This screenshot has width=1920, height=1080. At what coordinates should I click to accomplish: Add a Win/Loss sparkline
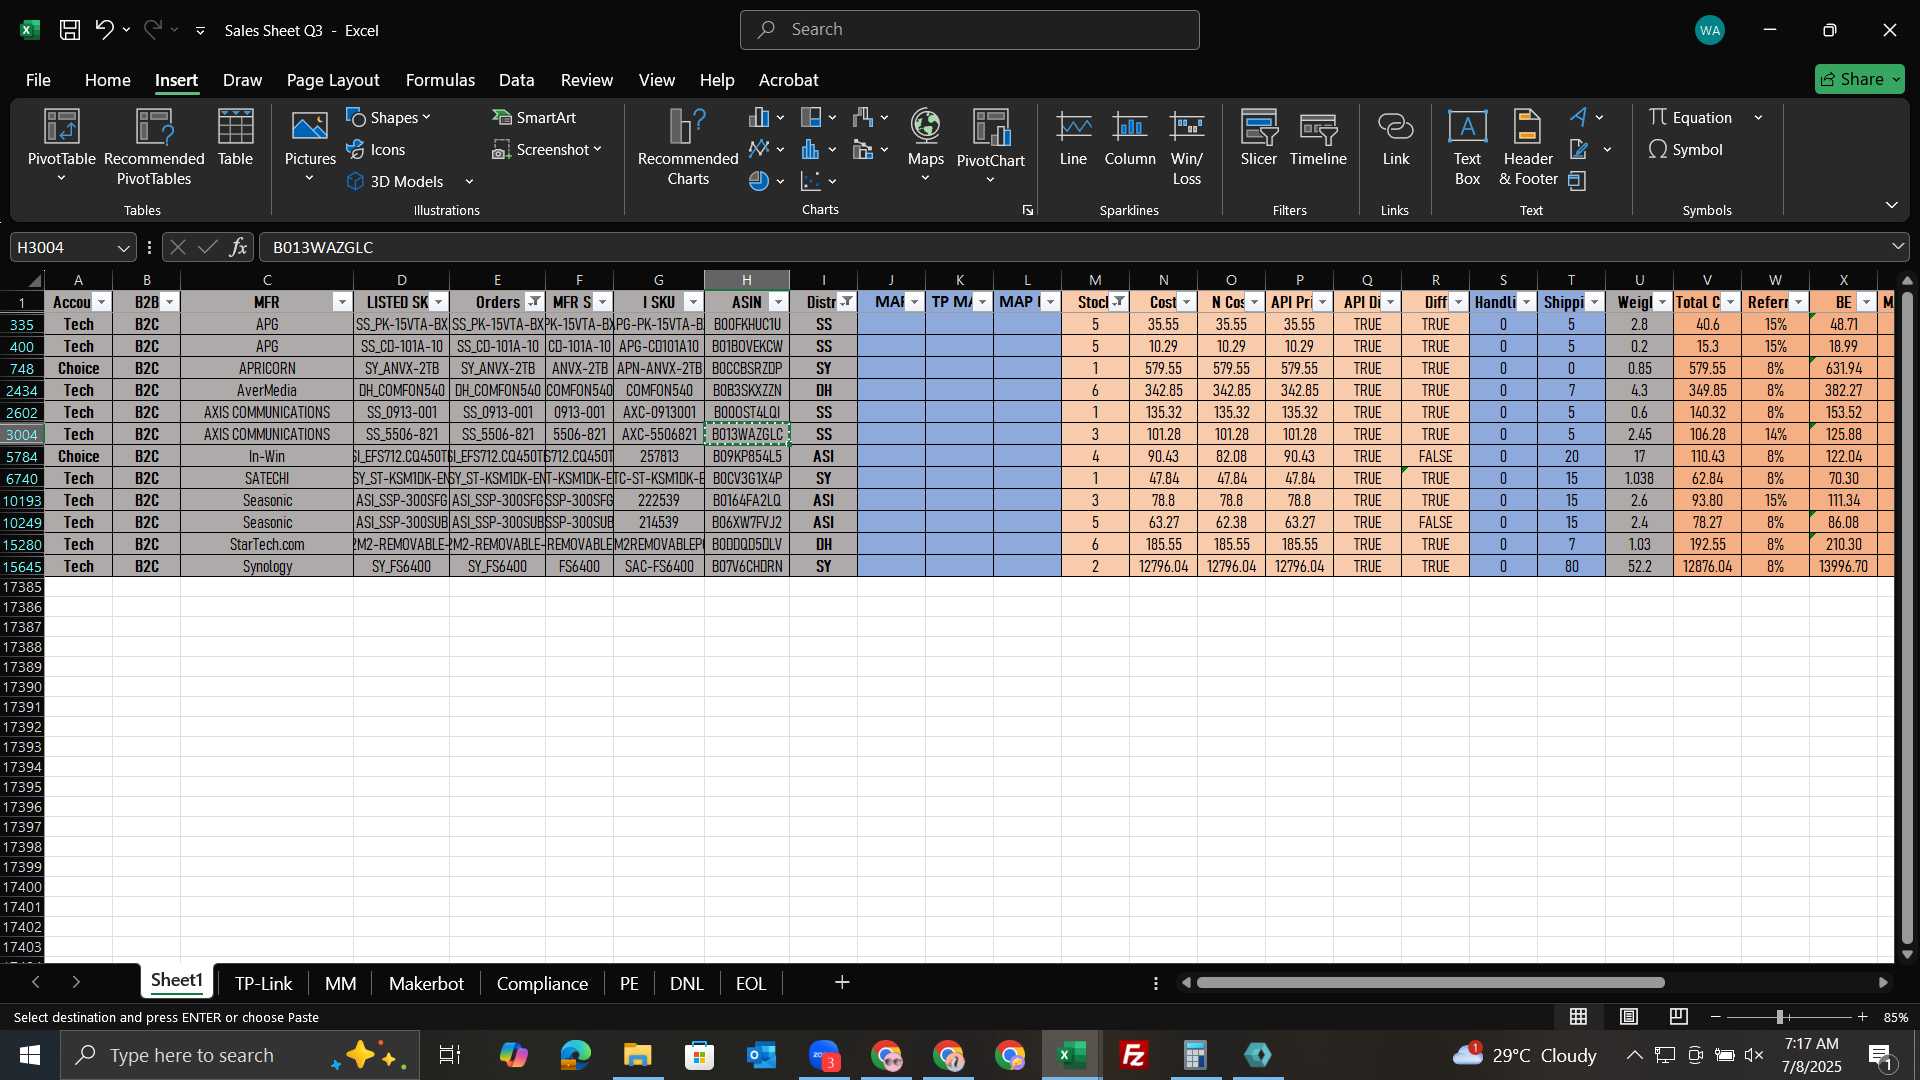pos(1187,148)
